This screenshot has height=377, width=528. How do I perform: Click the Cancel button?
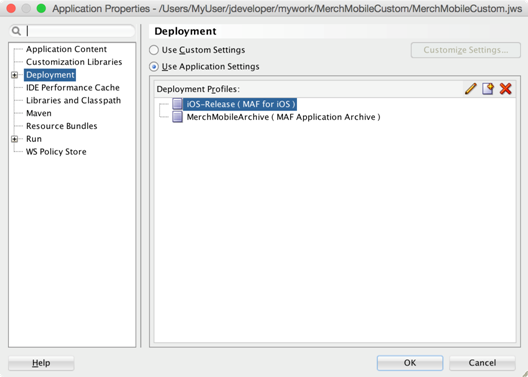482,363
